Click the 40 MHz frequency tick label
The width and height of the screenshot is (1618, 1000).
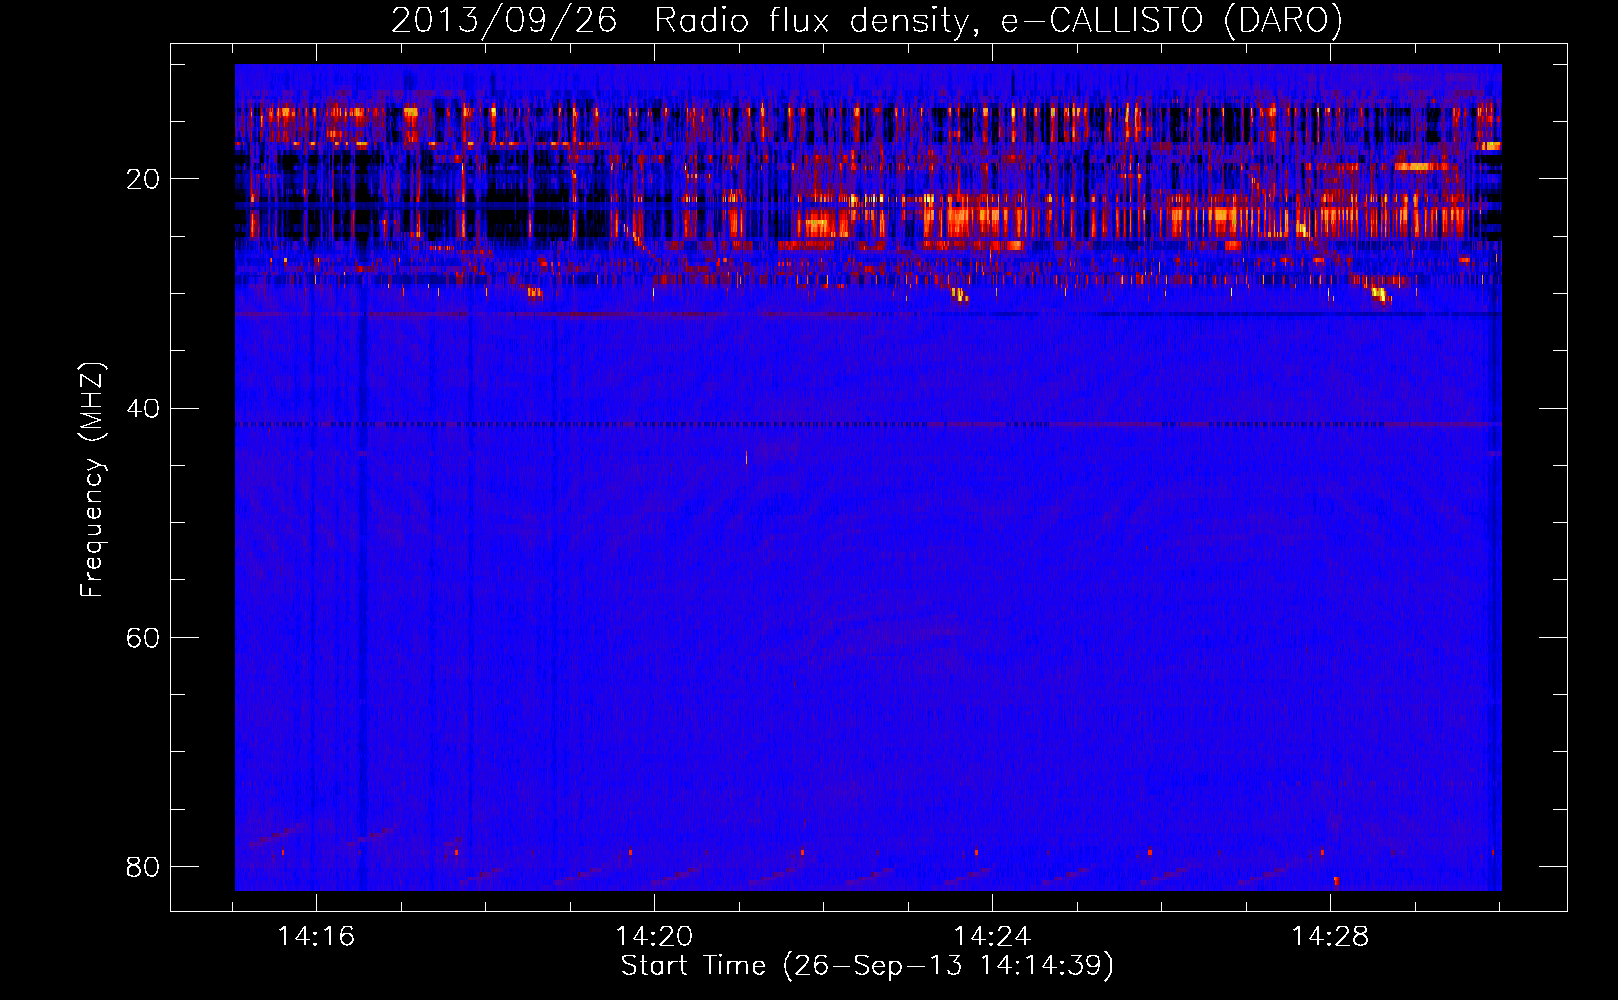143,409
